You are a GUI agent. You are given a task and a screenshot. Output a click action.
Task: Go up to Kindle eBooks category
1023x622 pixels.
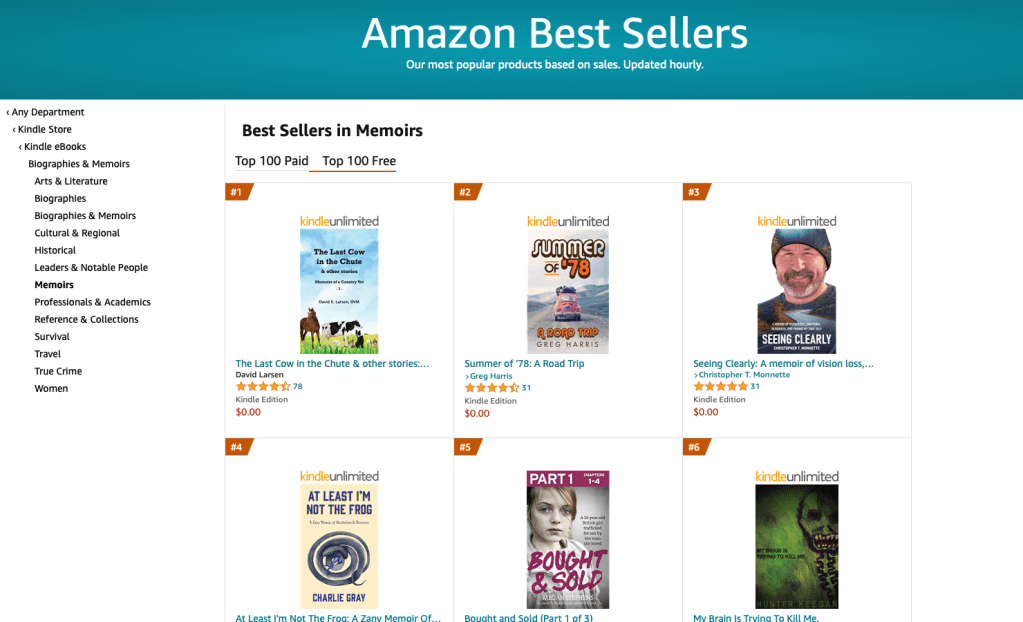pos(54,147)
